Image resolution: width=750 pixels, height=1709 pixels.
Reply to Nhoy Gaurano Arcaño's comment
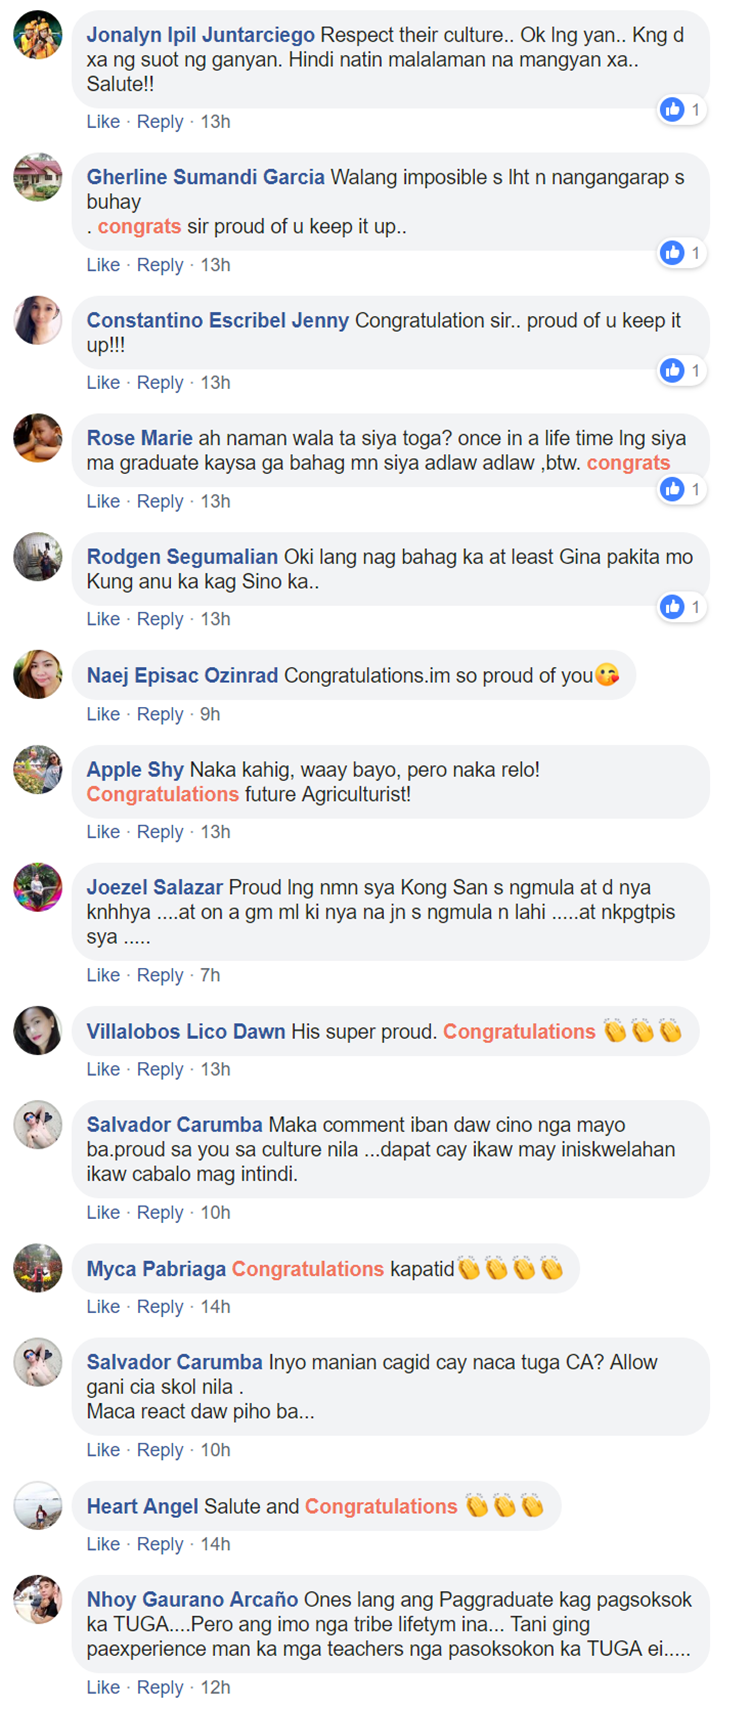pyautogui.click(x=160, y=1687)
